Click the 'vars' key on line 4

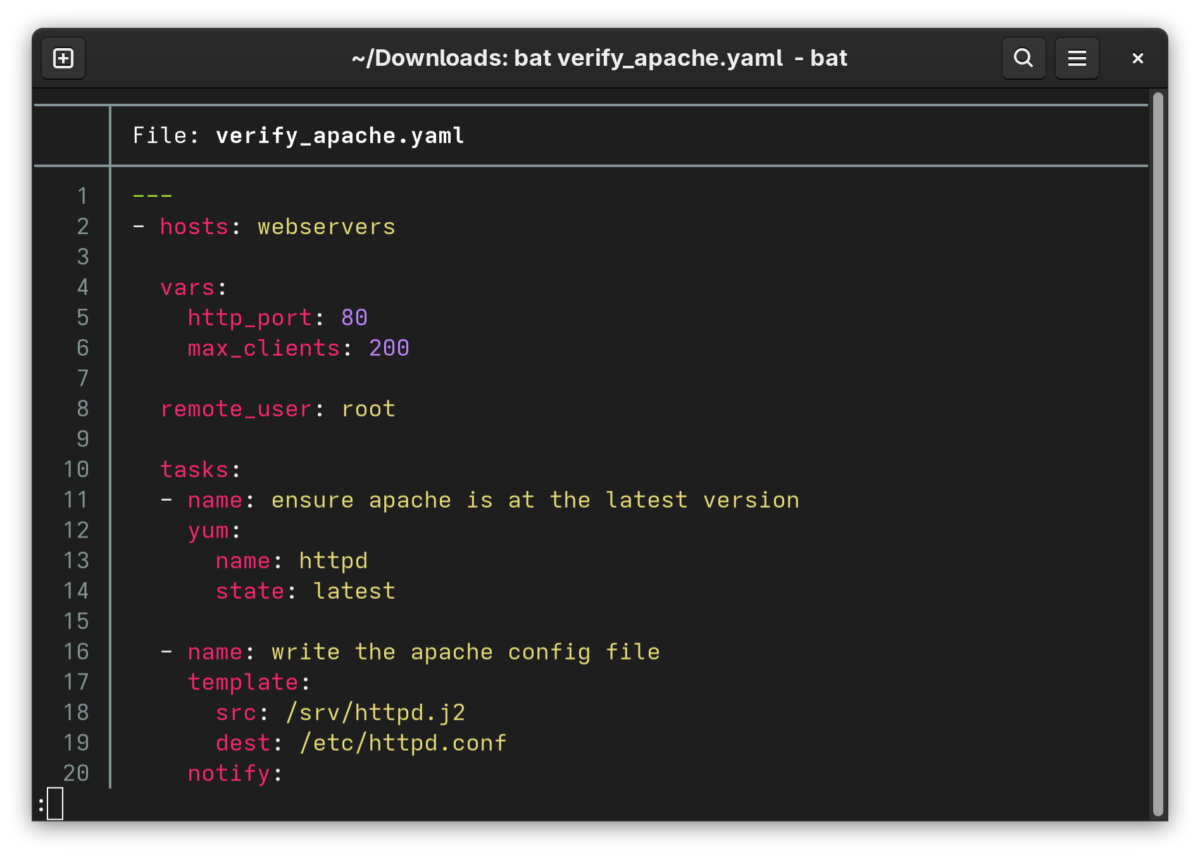click(187, 288)
